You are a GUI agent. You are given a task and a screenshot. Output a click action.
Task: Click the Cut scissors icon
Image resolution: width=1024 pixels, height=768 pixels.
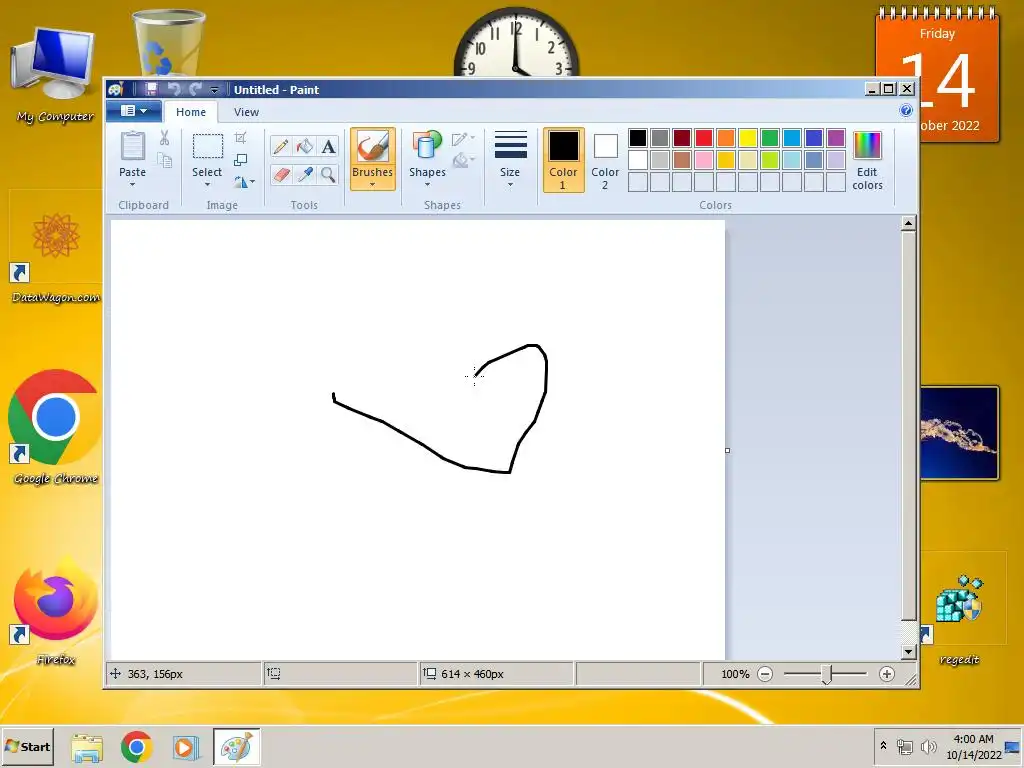165,138
